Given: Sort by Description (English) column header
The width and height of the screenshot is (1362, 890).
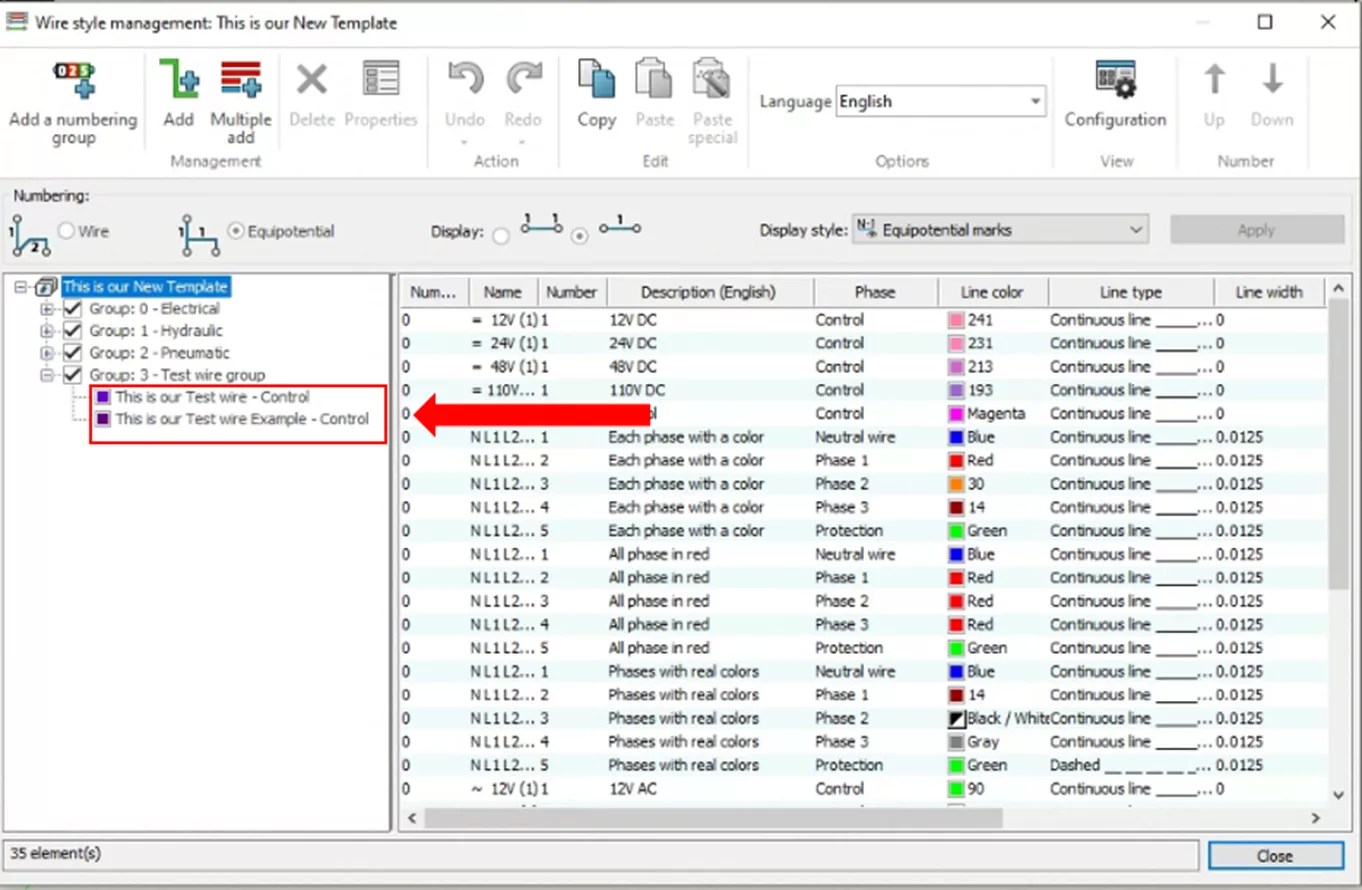Looking at the screenshot, I should click(x=709, y=292).
